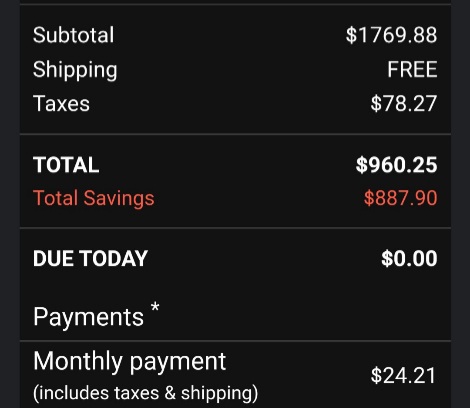Select the Monthly payment label
This screenshot has width=470, height=408.
coord(130,362)
